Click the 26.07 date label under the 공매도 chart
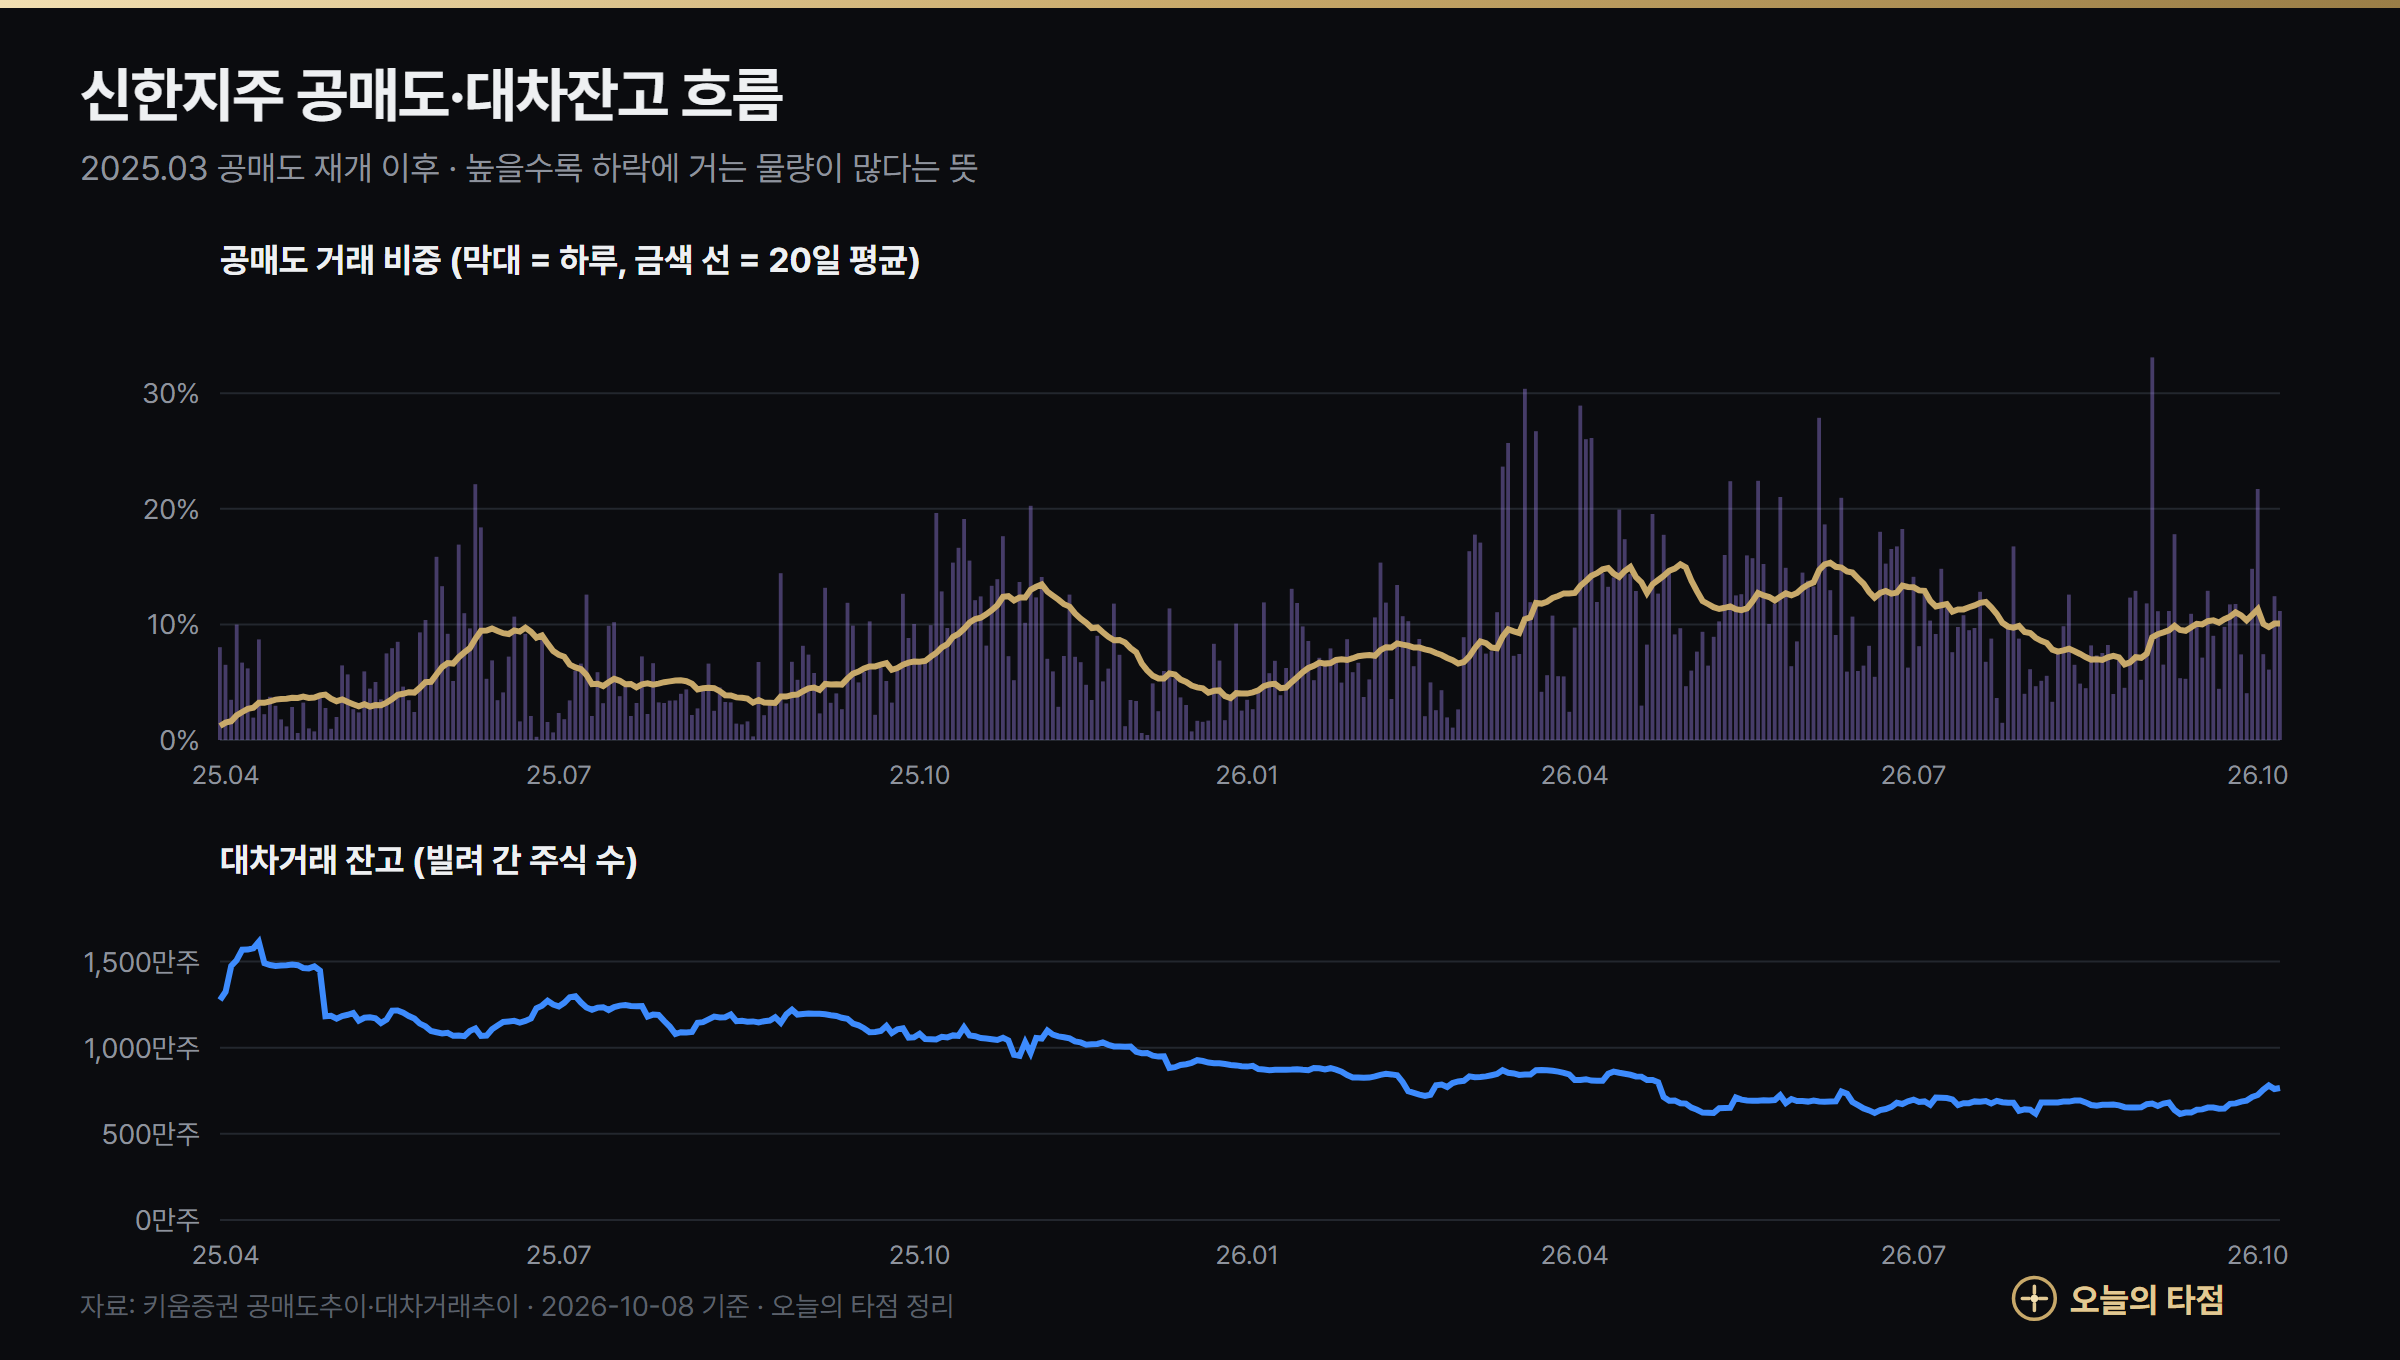The width and height of the screenshot is (2400, 1360). [x=1913, y=775]
